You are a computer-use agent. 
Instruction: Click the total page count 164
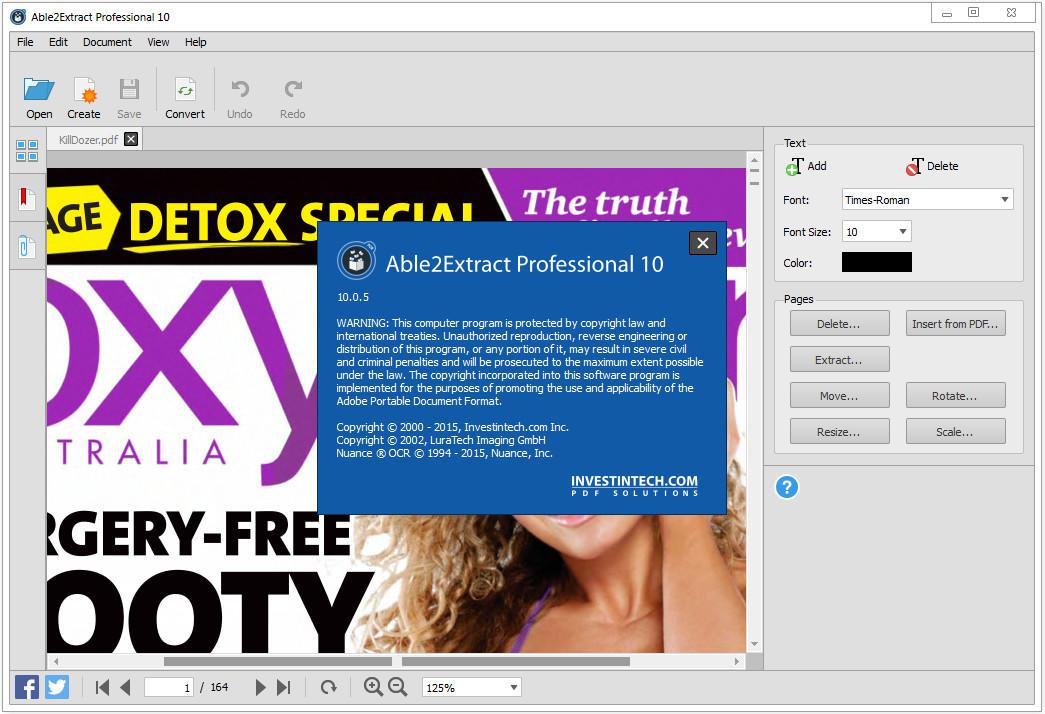coord(219,687)
